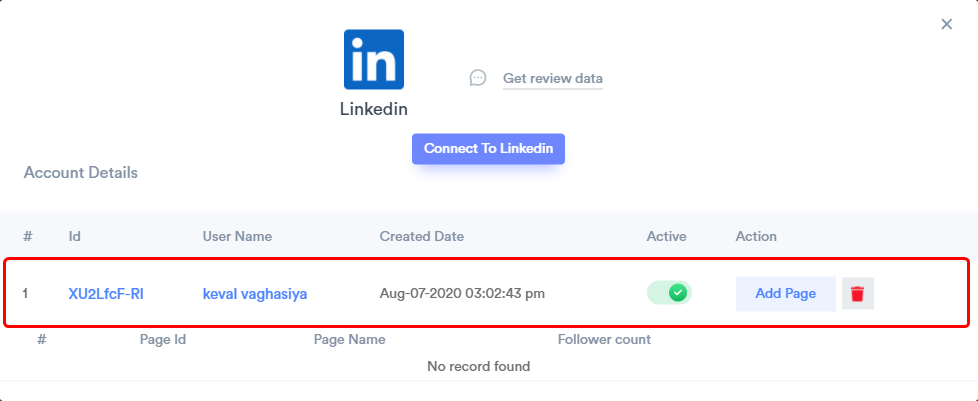
Task: Select the Page Name column header
Action: [349, 339]
